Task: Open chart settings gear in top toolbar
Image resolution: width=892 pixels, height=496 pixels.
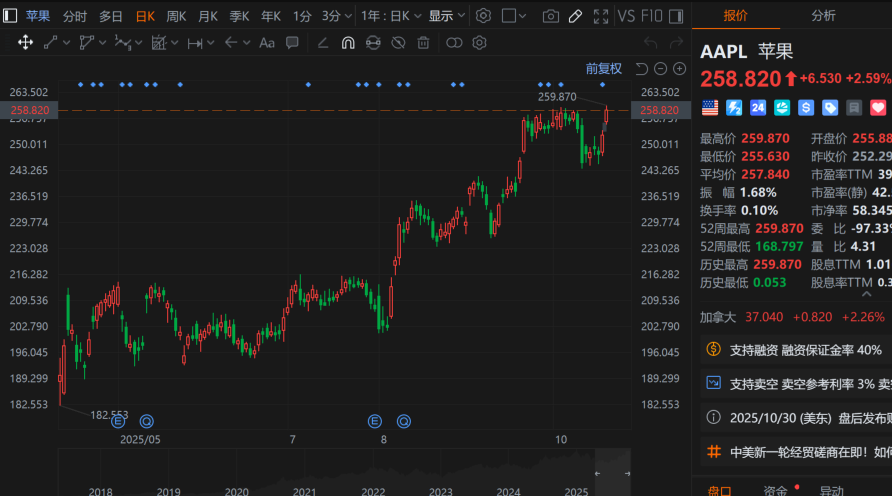Action: coord(483,16)
